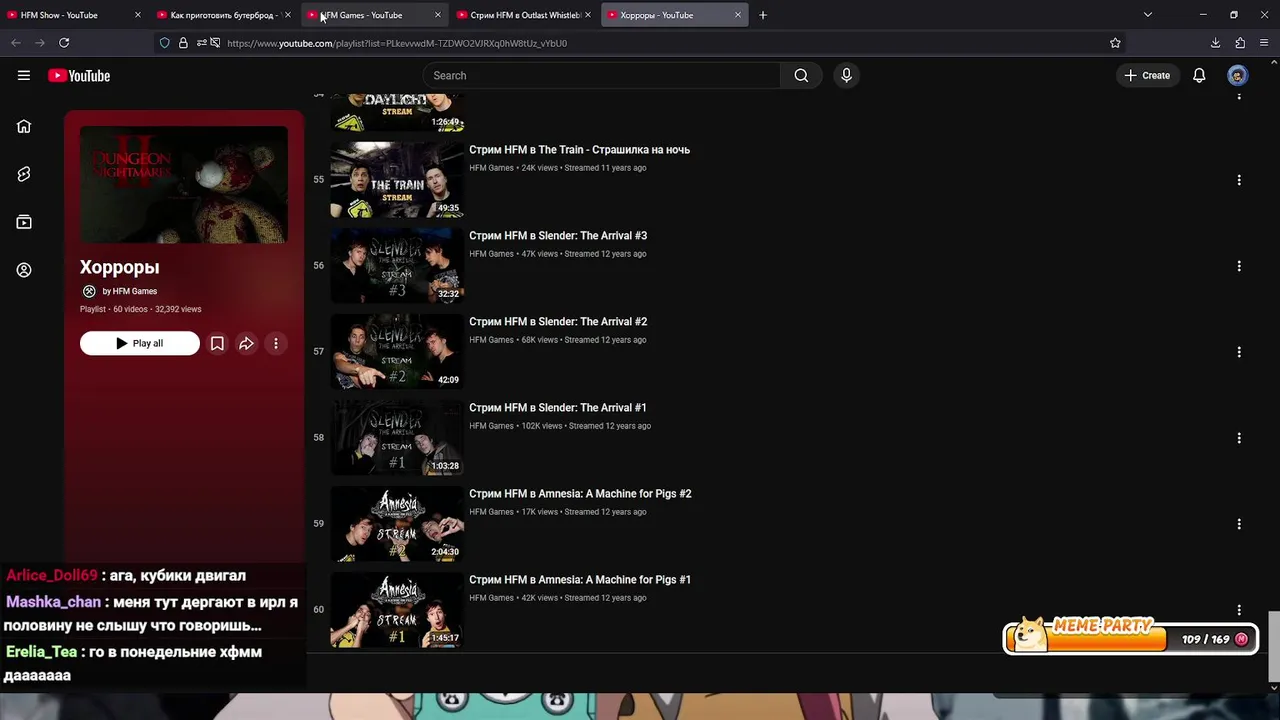Open Стрим HFM в The Train title

point(579,150)
